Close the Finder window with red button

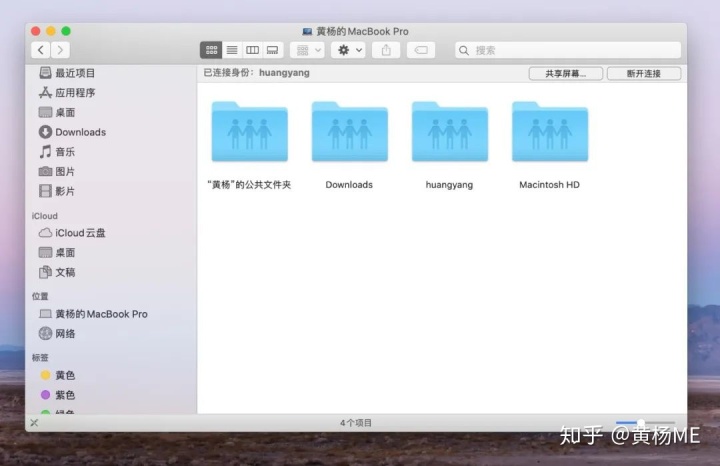click(36, 31)
